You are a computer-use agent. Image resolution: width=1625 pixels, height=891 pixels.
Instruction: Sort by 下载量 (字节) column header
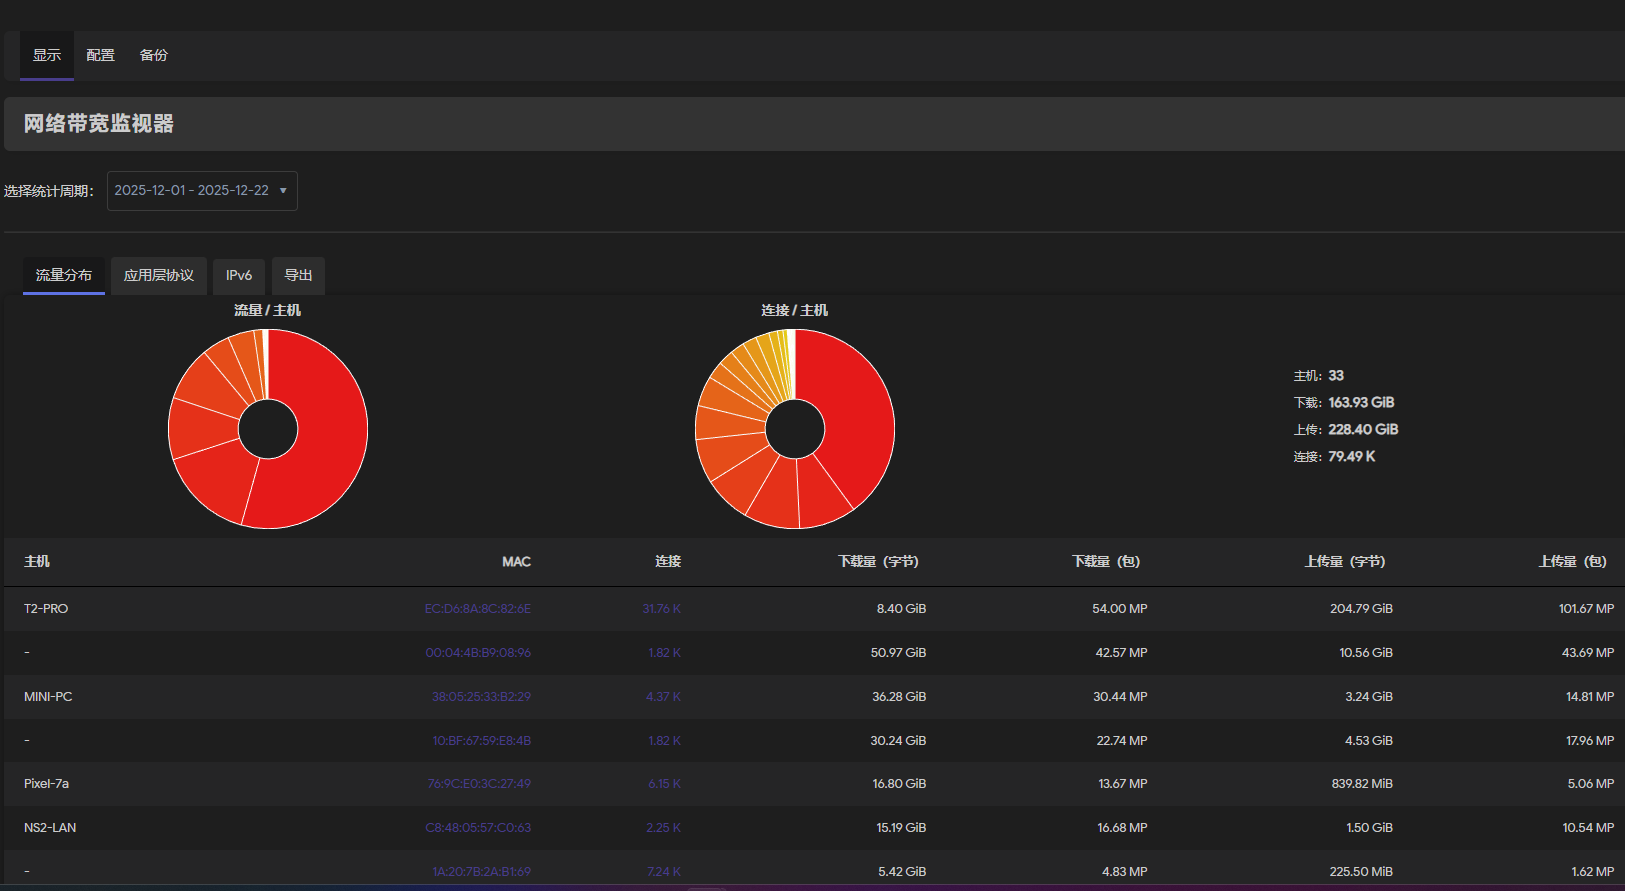pyautogui.click(x=878, y=562)
